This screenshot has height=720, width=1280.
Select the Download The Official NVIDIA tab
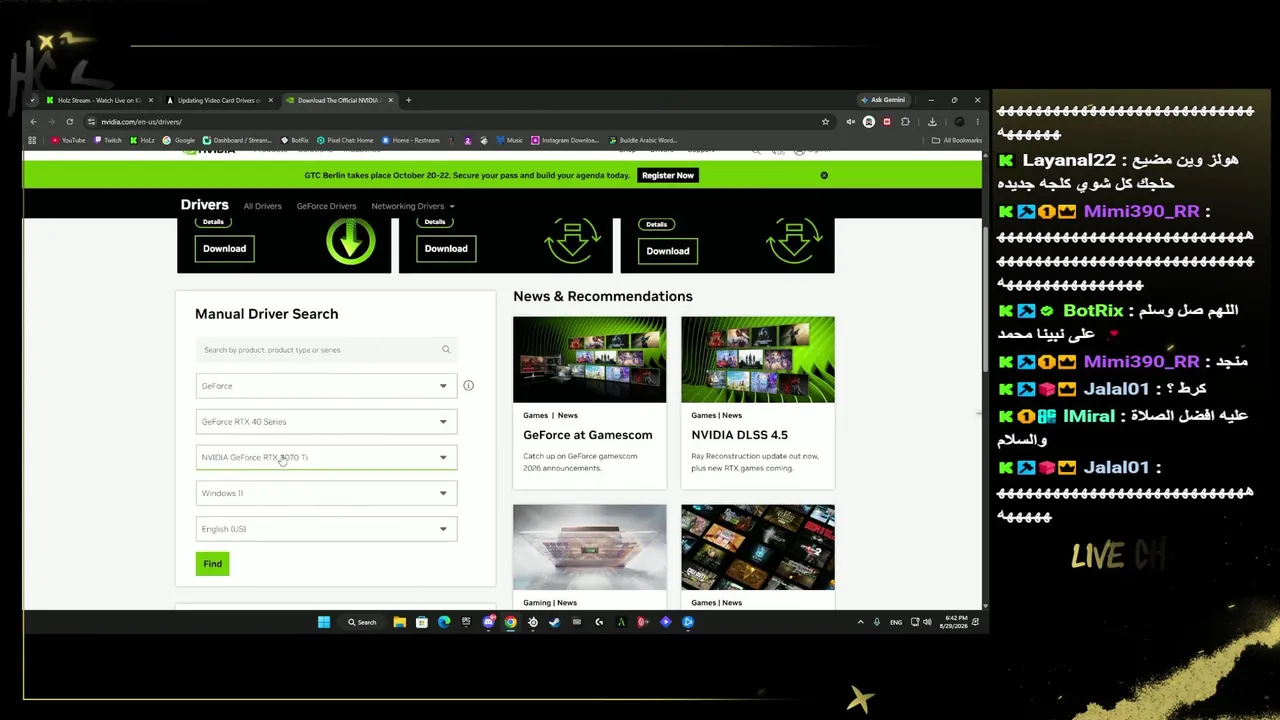coord(339,100)
